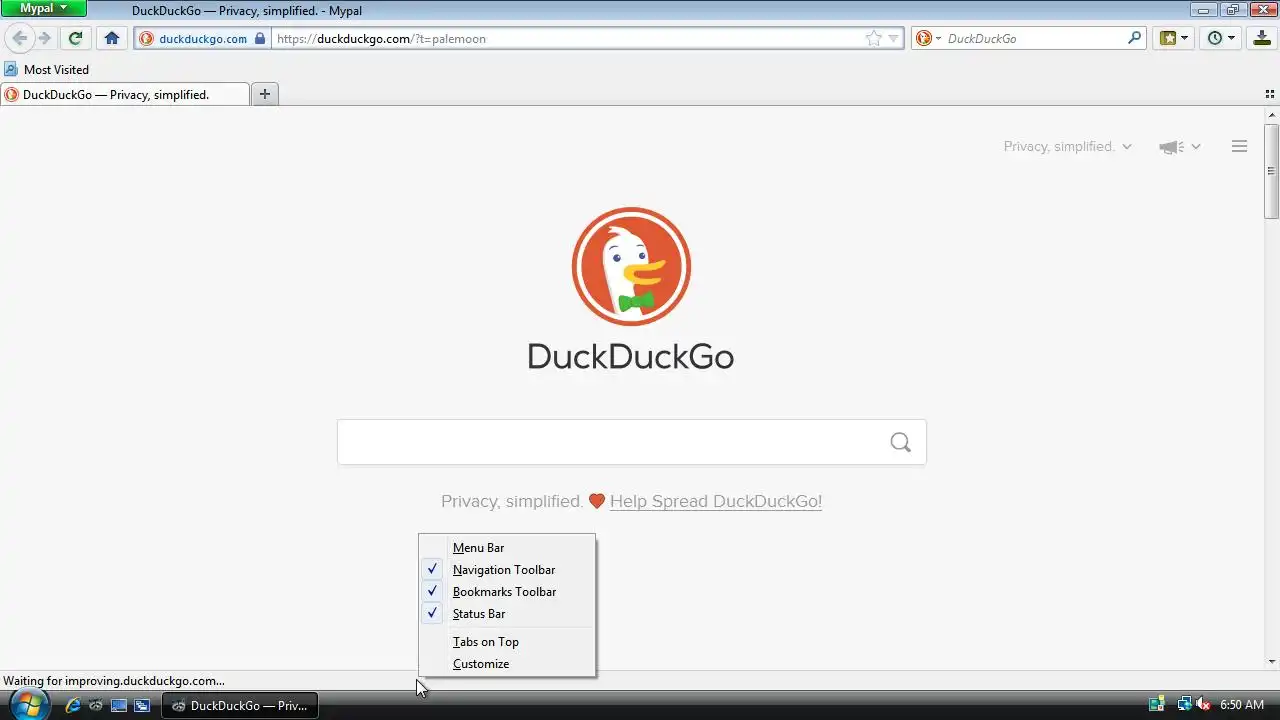1280x720 pixels.
Task: Go back with the Back arrow button
Action: click(x=19, y=38)
